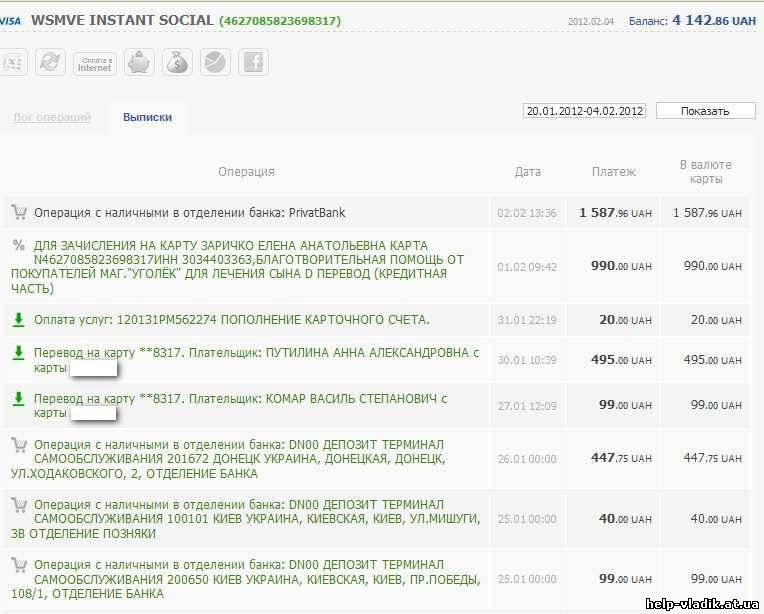Click the Платеж column header
Image resolution: width=764 pixels, height=614 pixels.
click(613, 172)
